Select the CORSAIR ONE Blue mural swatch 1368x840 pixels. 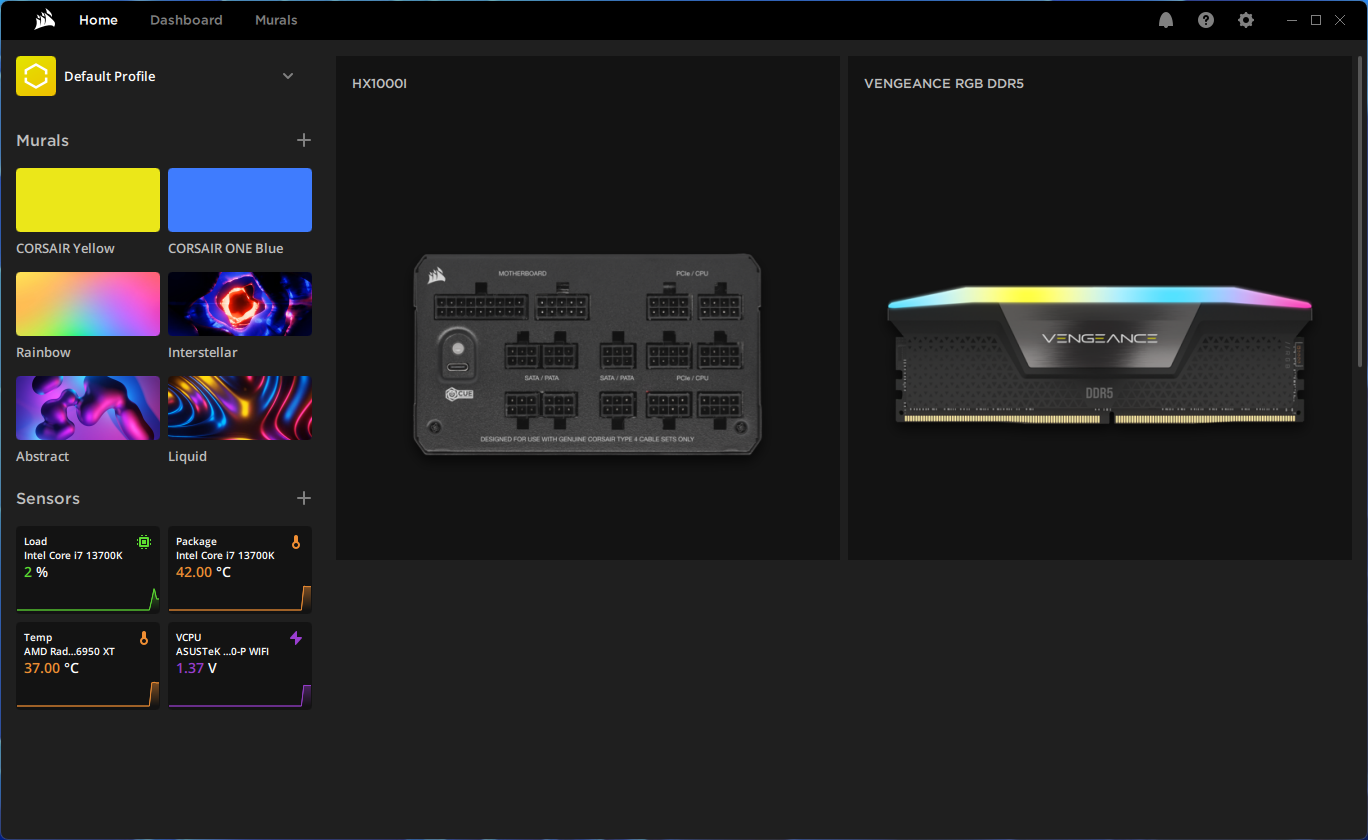[x=240, y=200]
